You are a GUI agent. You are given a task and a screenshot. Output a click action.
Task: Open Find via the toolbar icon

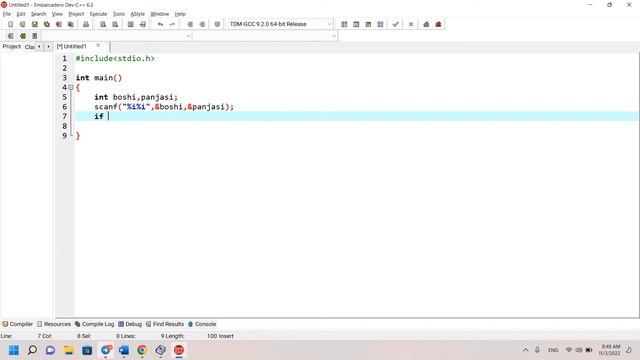click(x=103, y=24)
